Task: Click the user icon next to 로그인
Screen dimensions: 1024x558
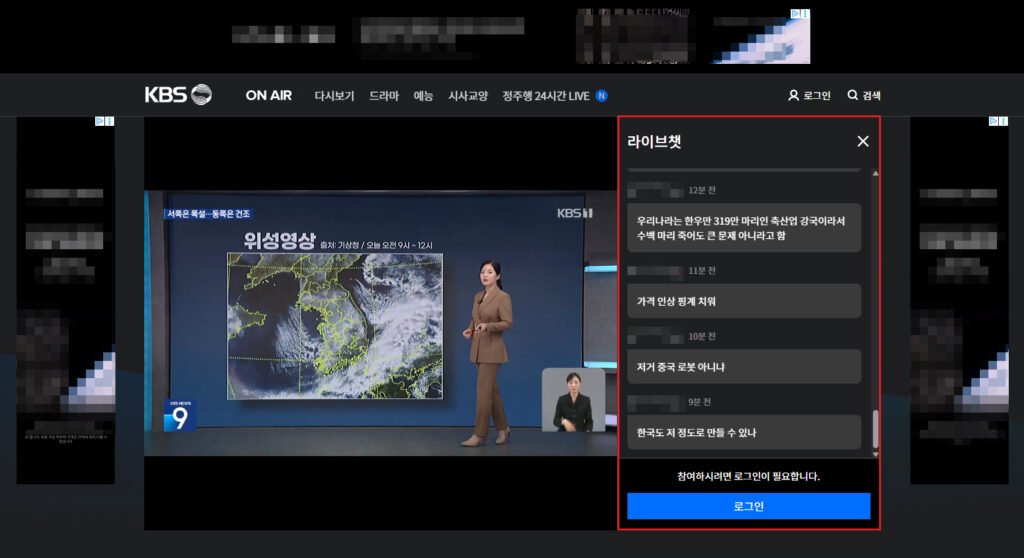Action: coord(793,96)
